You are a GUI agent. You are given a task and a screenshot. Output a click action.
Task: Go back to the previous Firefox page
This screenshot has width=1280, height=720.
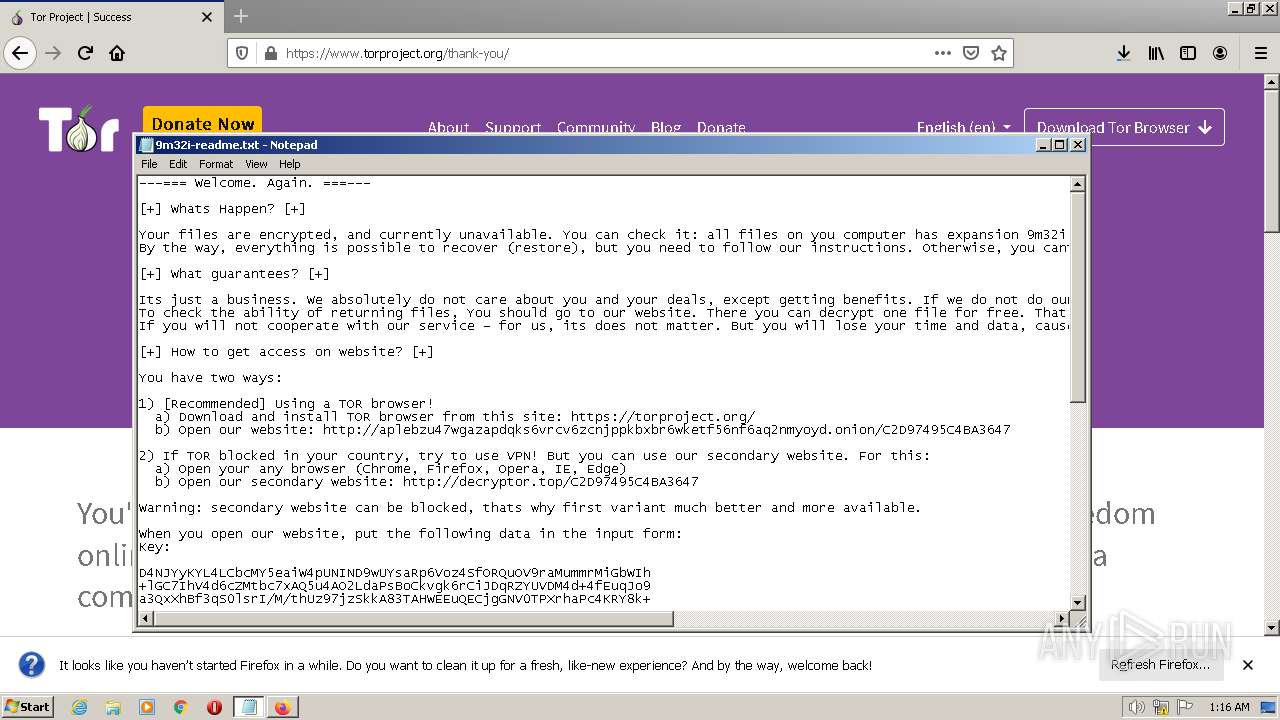20,53
